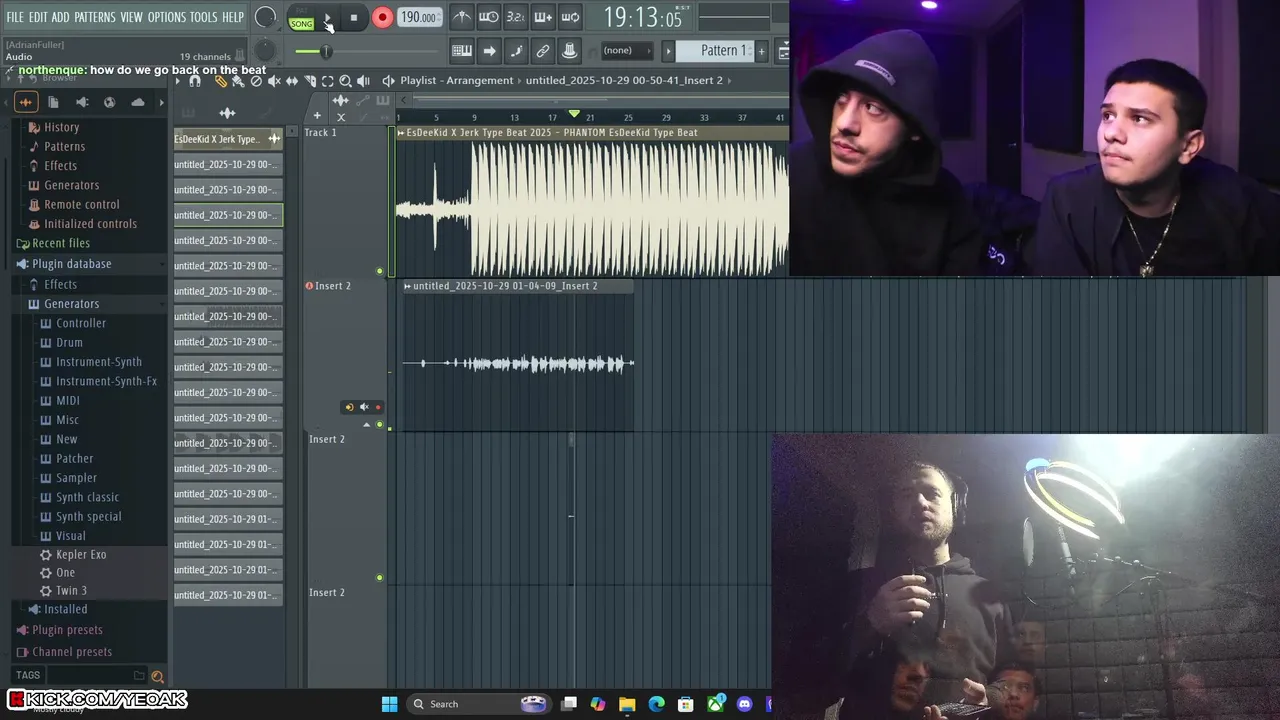Click the speaker icon before Playlist title
This screenshot has width=1280, height=720.
tap(388, 81)
